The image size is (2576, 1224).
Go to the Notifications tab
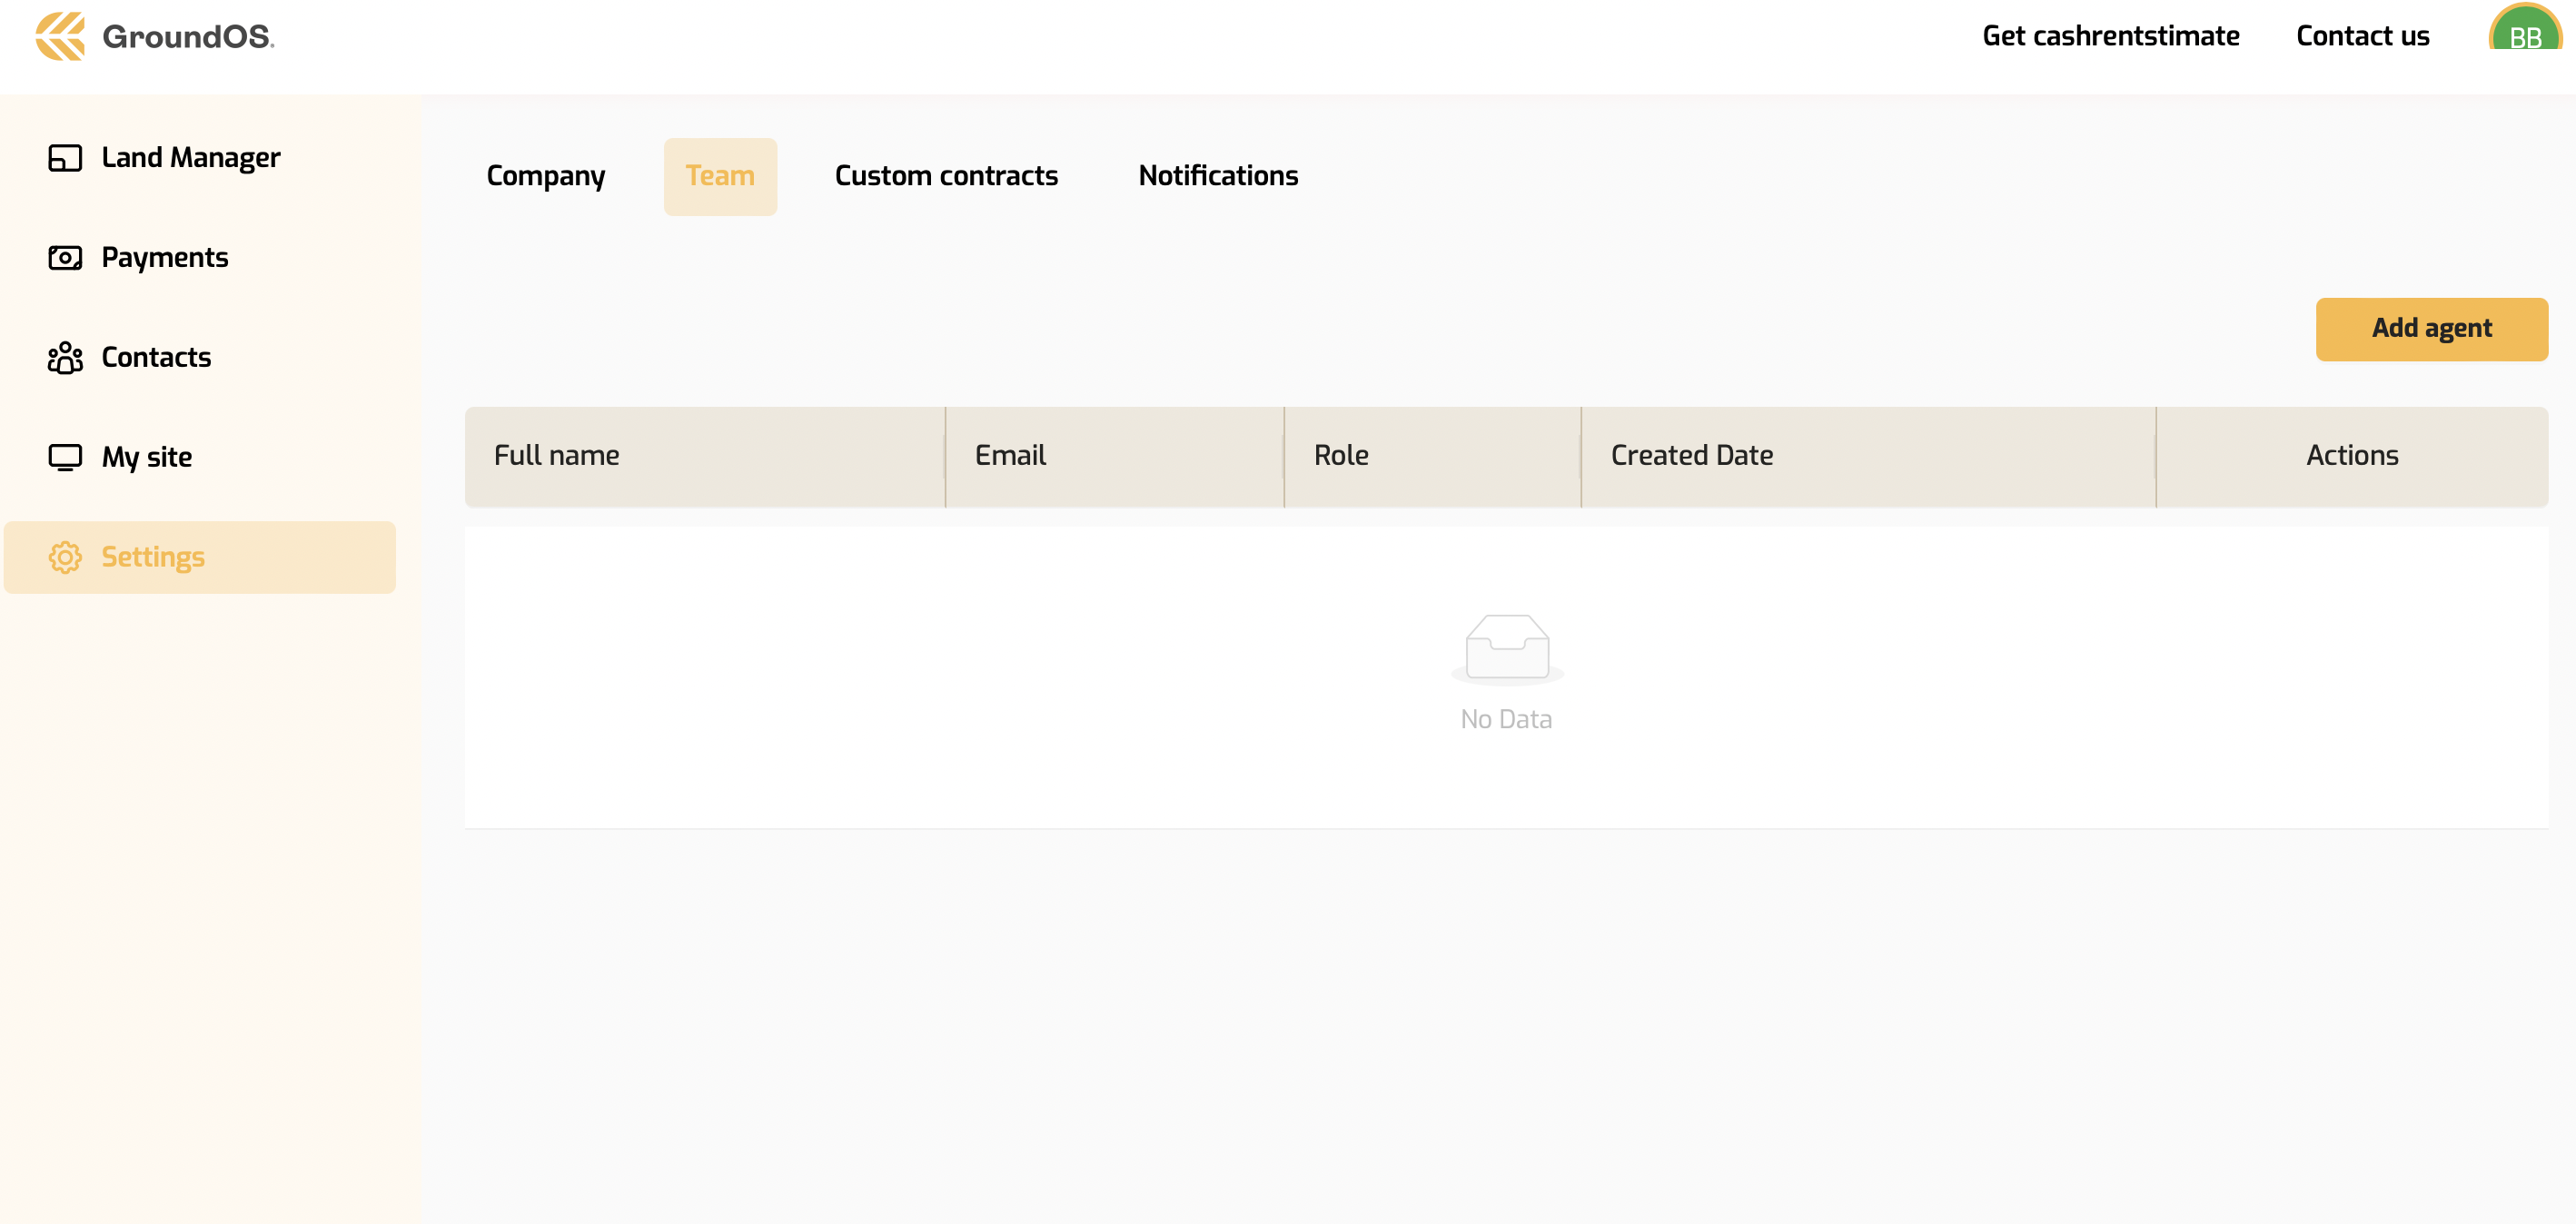1217,176
